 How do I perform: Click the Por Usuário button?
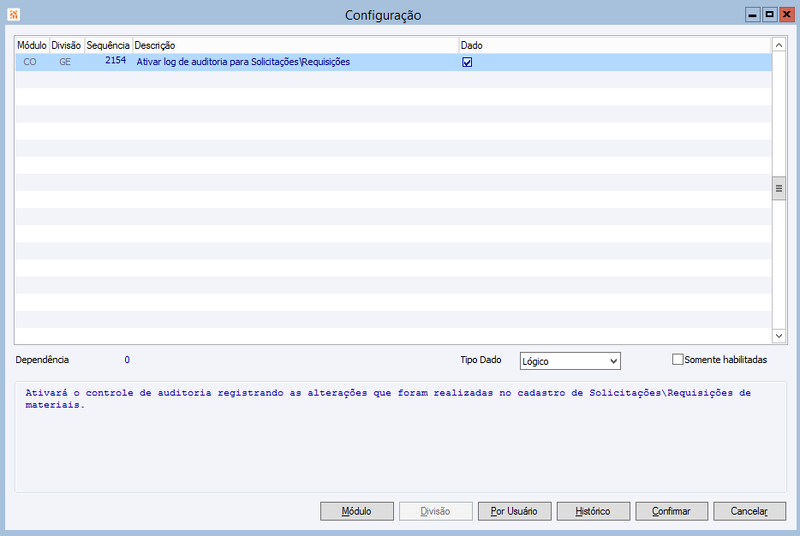click(514, 511)
